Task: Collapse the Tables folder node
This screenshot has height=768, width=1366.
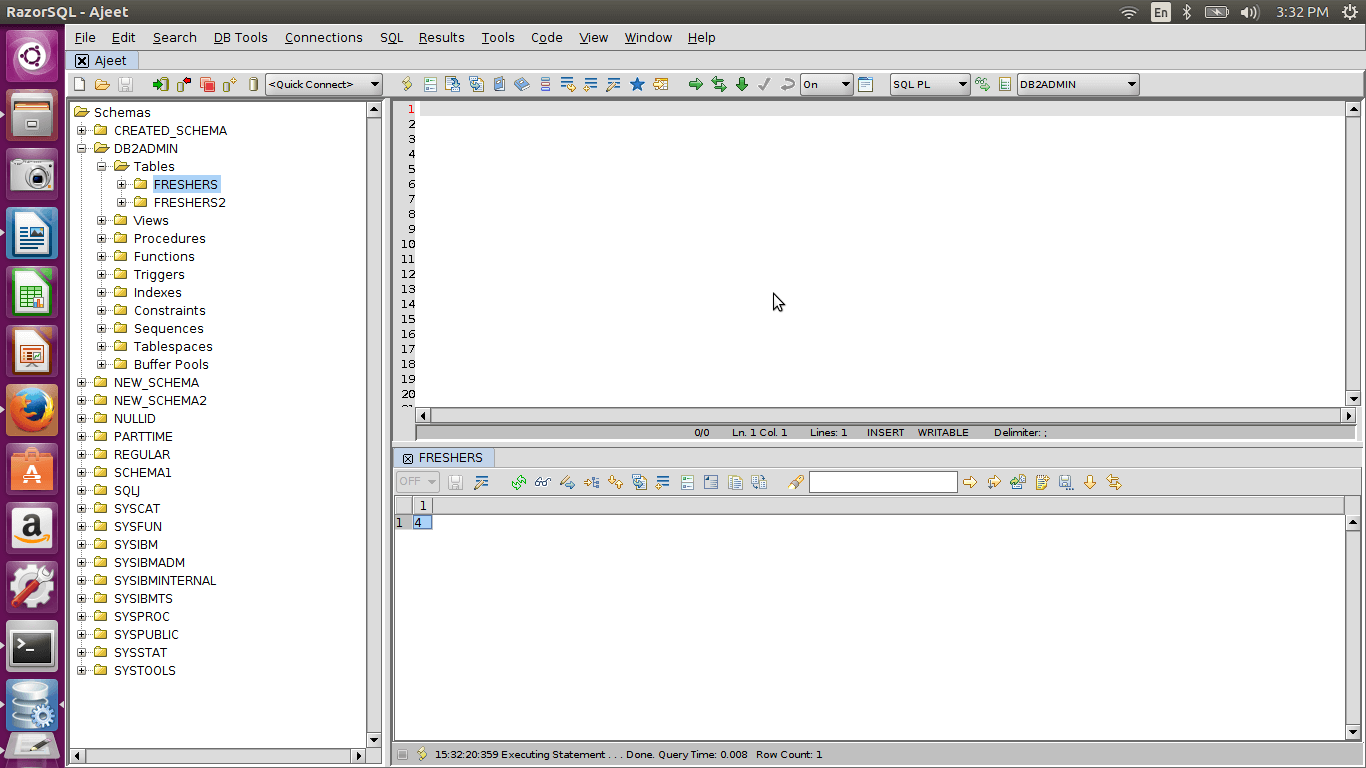Action: (102, 166)
